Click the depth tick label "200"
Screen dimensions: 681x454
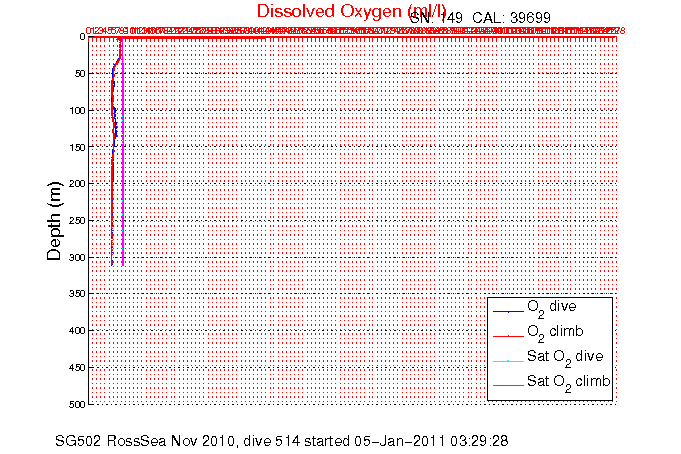[77, 184]
